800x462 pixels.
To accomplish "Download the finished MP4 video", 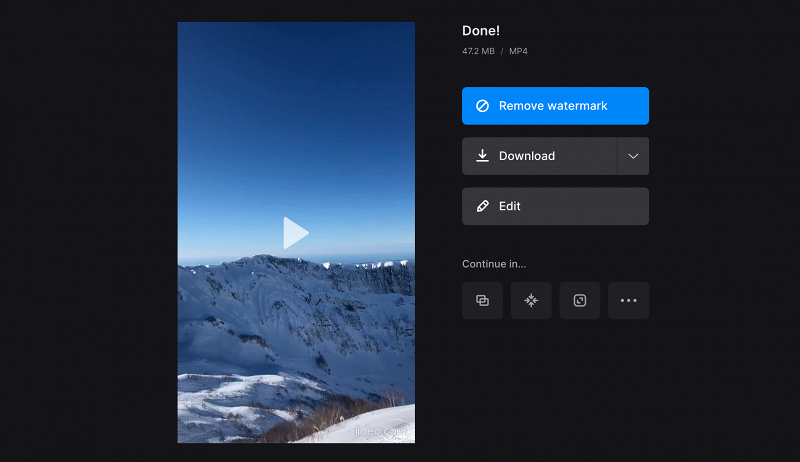I will 539,156.
